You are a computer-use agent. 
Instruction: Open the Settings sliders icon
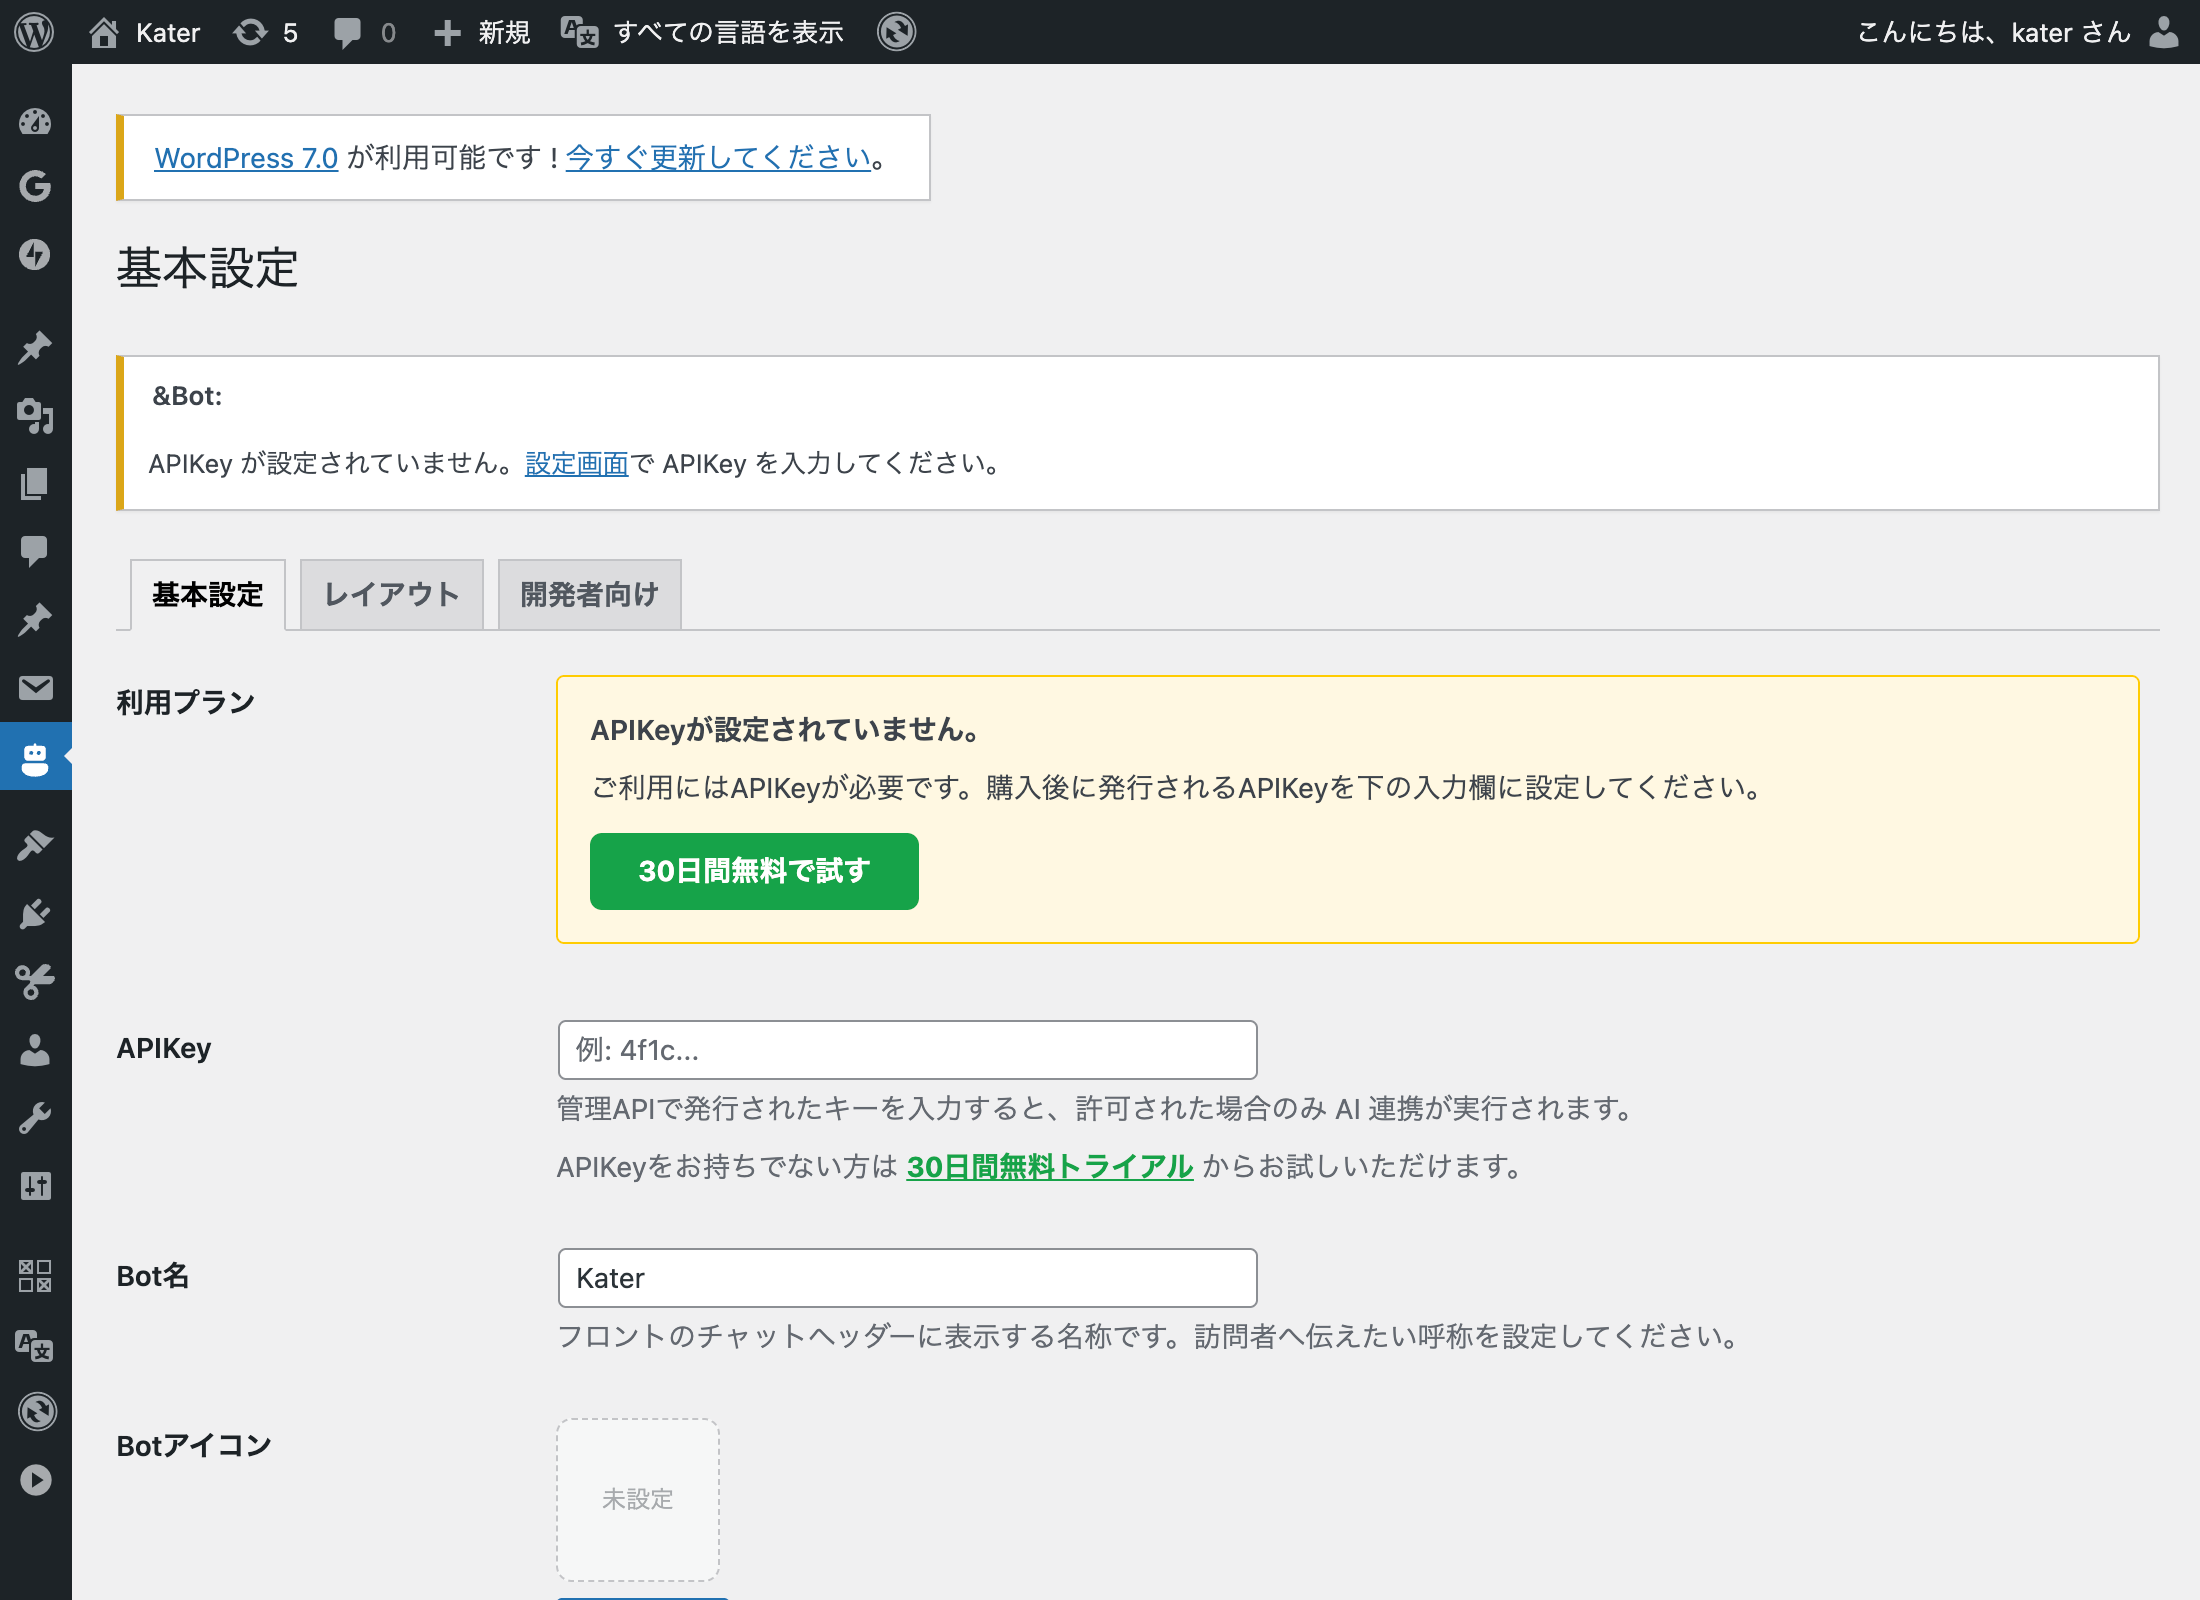35,1186
